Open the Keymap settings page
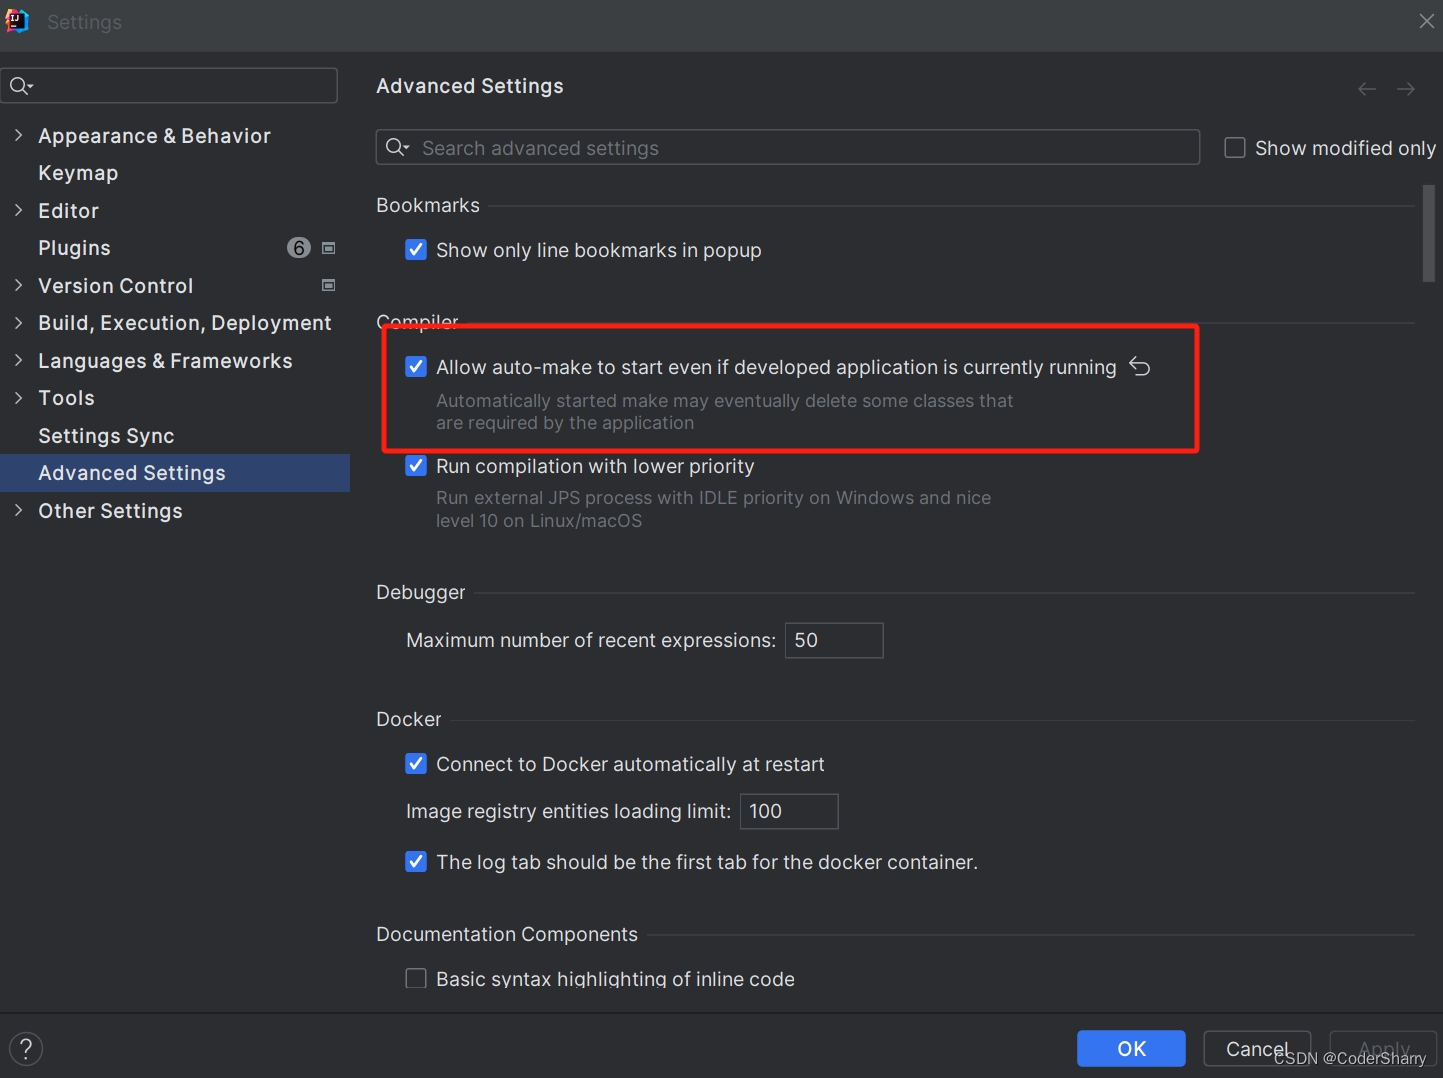This screenshot has width=1443, height=1078. [78, 173]
